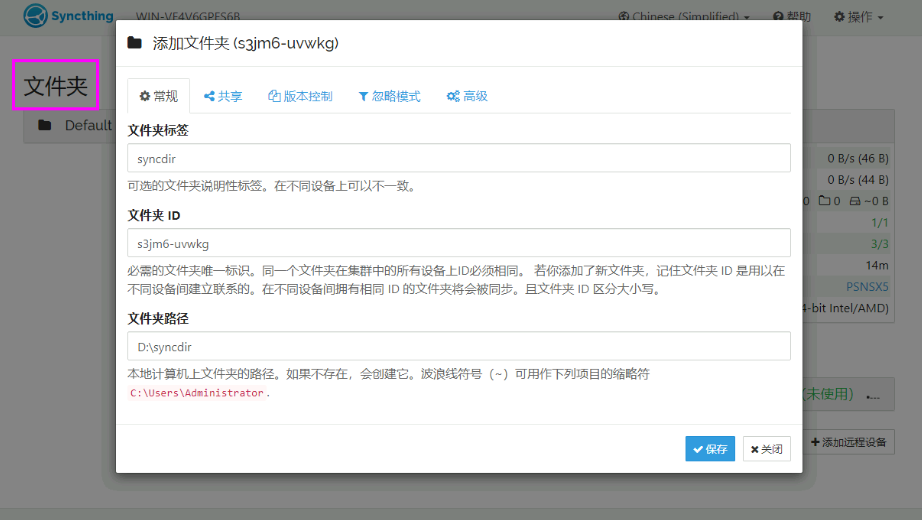Click the question mark 帮助 icon
The image size is (922, 520).
point(778,17)
